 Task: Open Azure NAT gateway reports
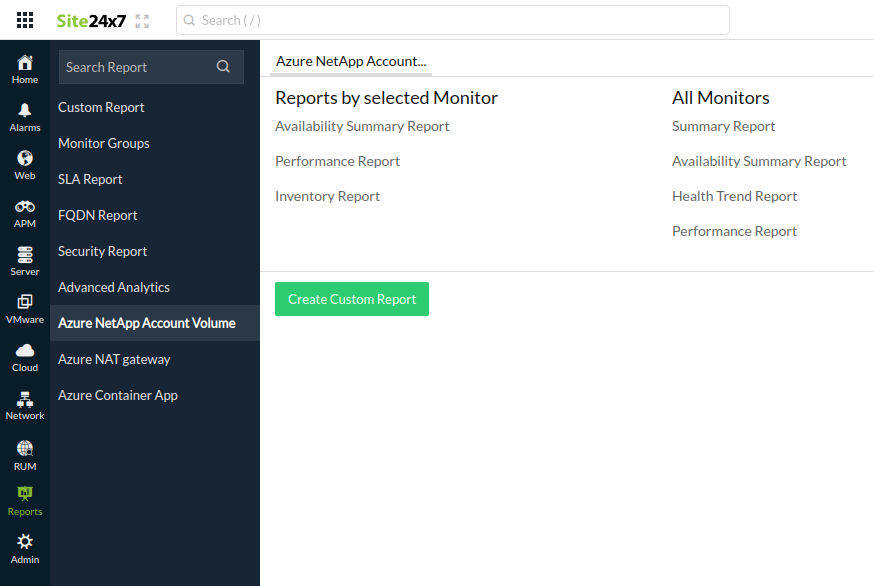112,358
